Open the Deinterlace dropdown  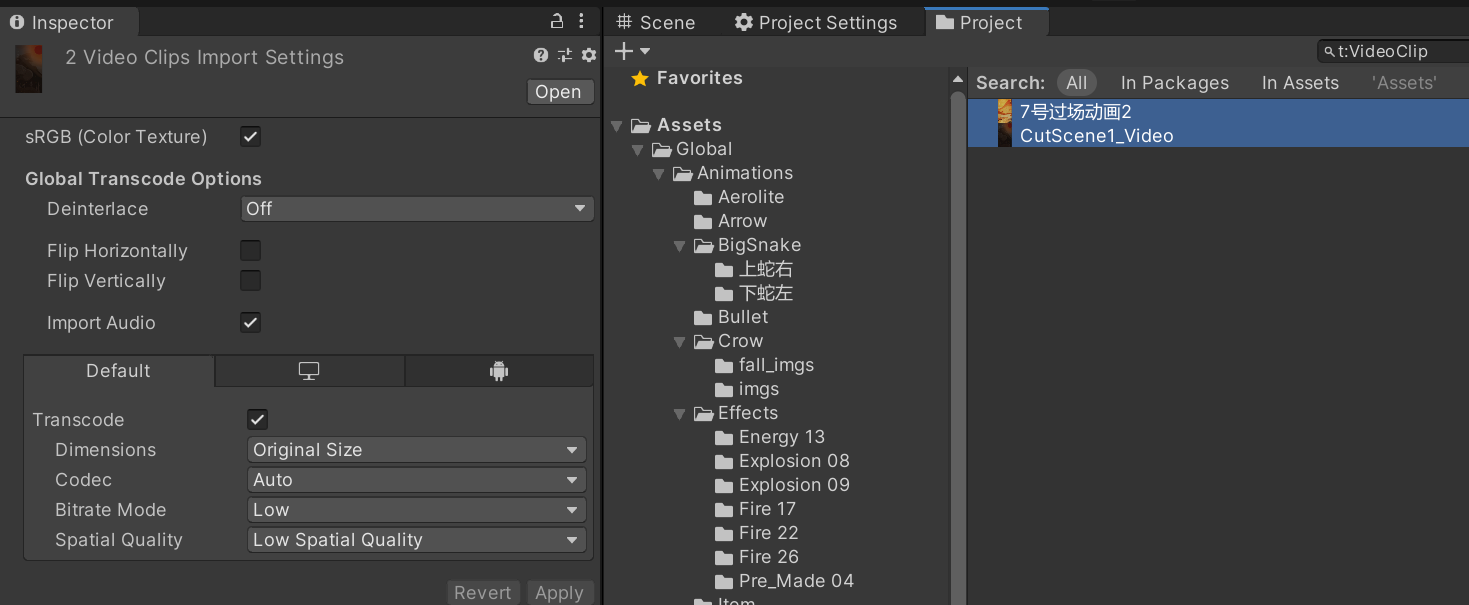point(417,209)
